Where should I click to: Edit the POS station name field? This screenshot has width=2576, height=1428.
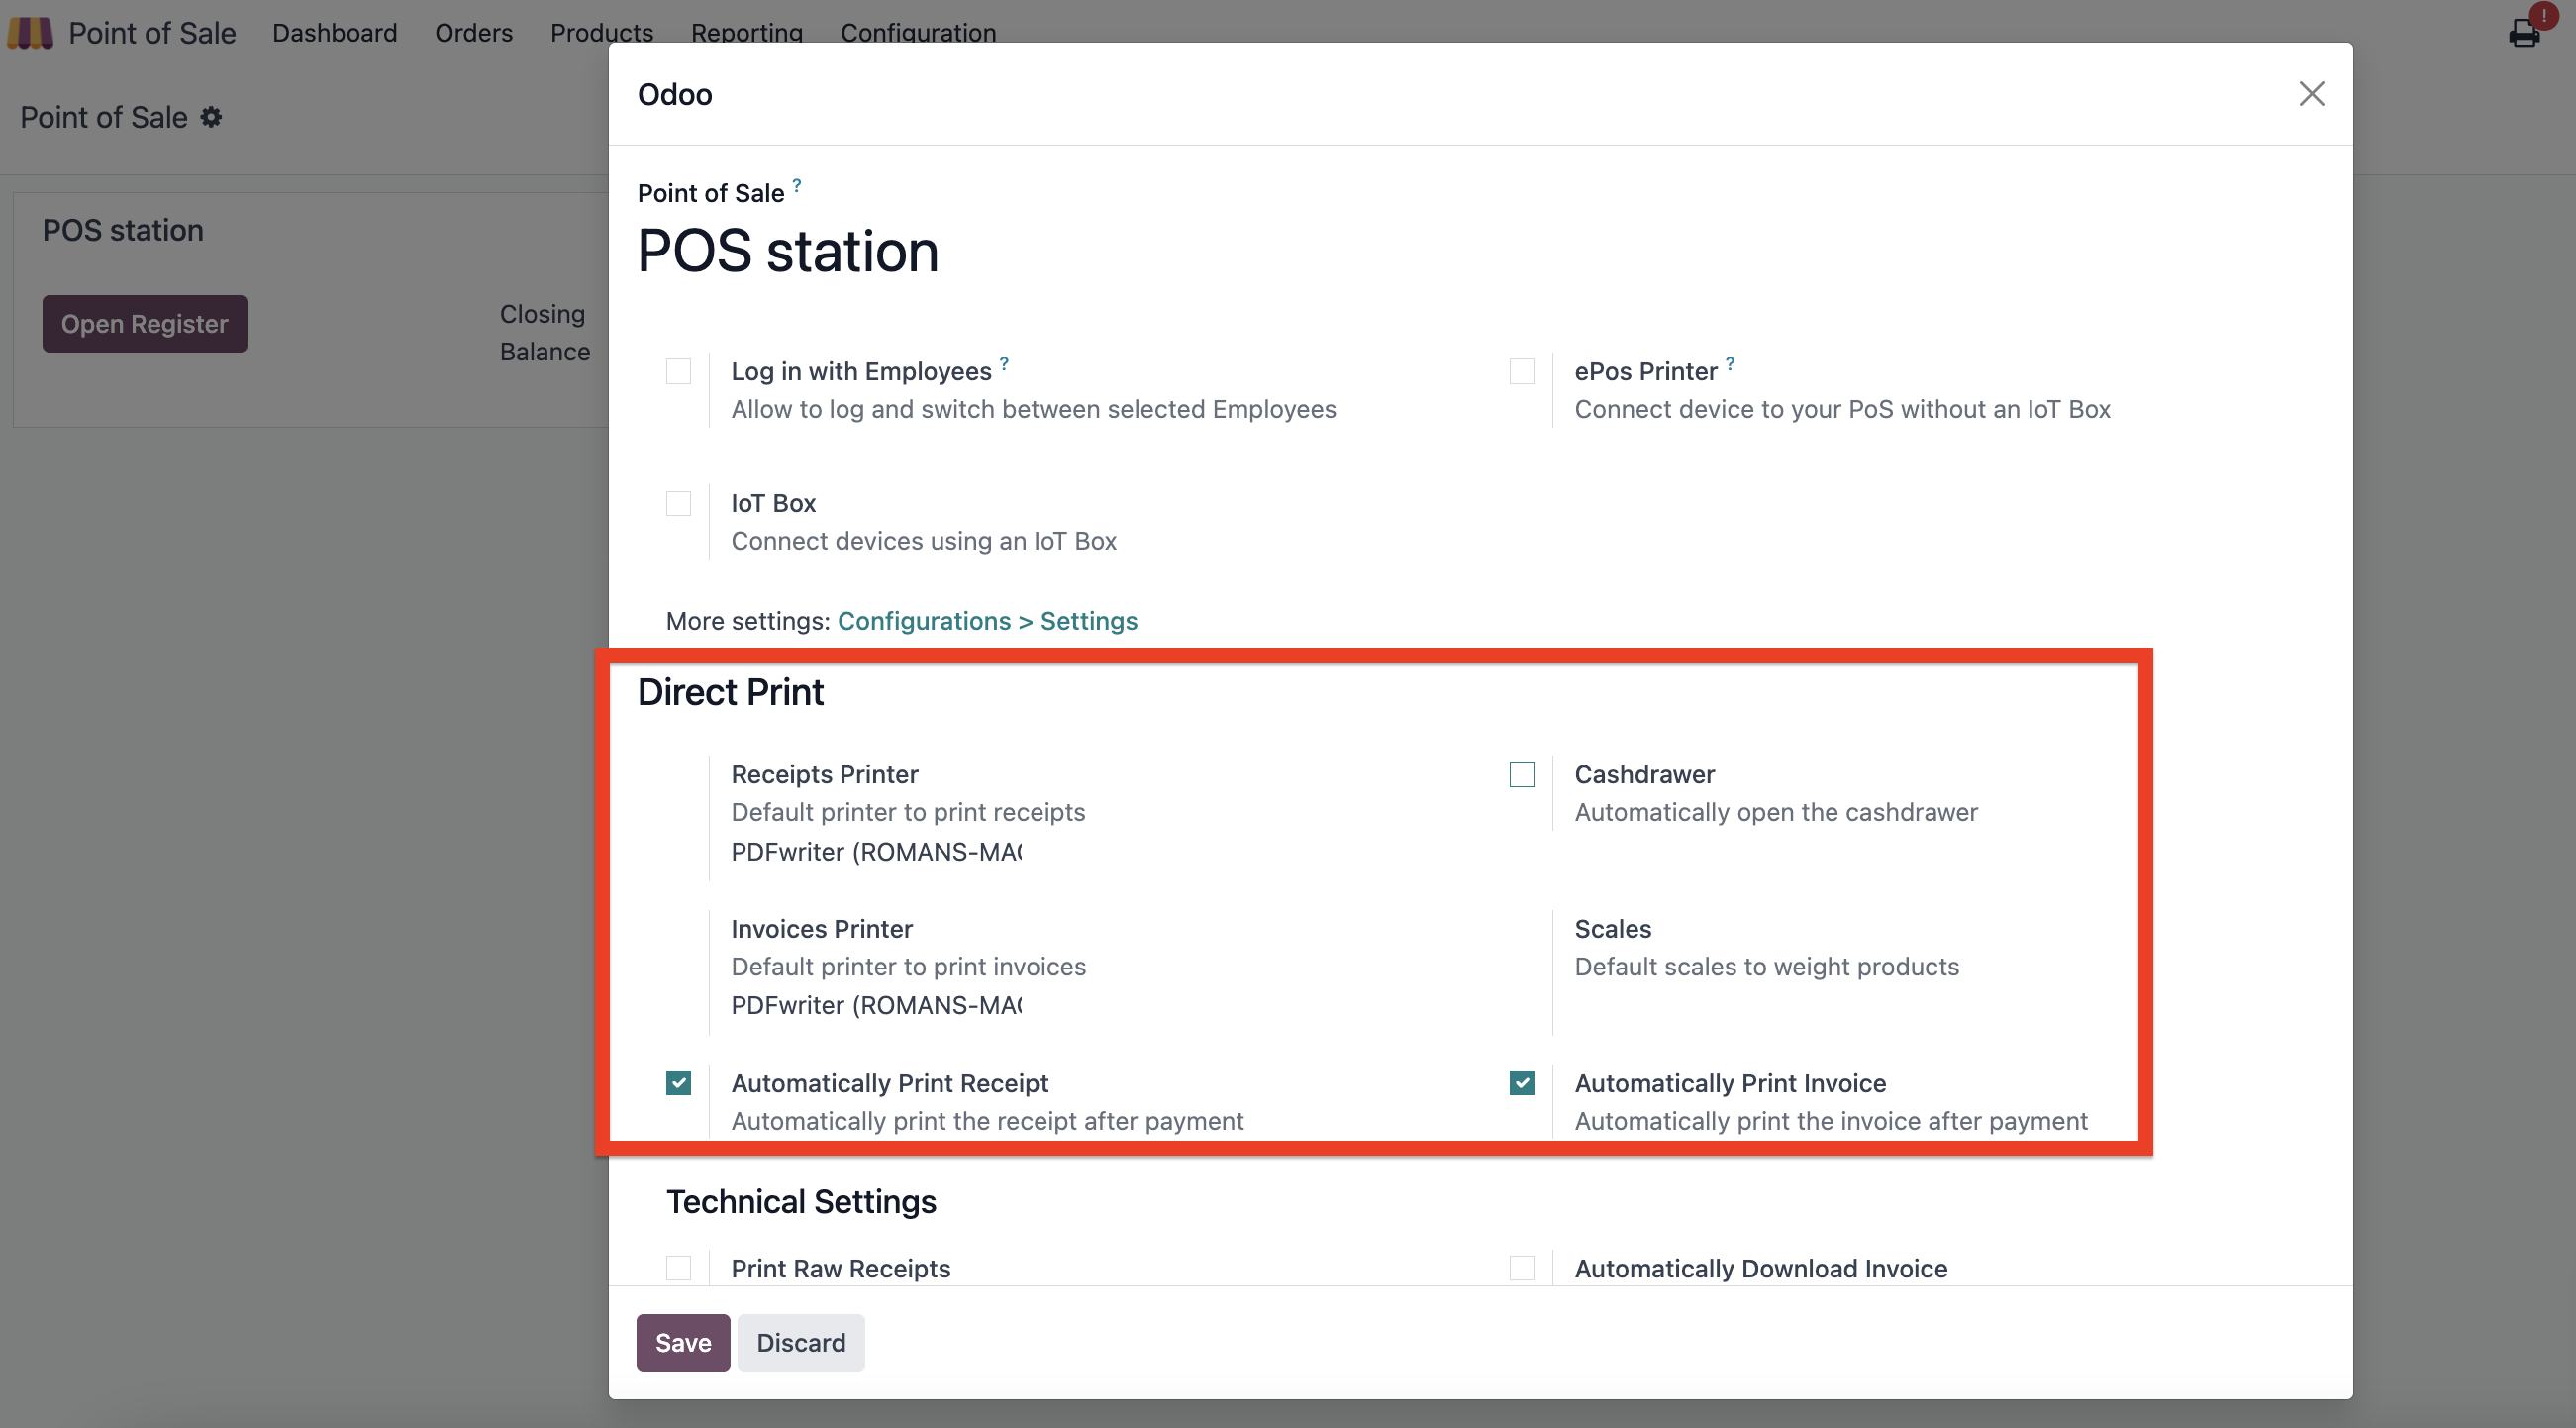point(788,251)
